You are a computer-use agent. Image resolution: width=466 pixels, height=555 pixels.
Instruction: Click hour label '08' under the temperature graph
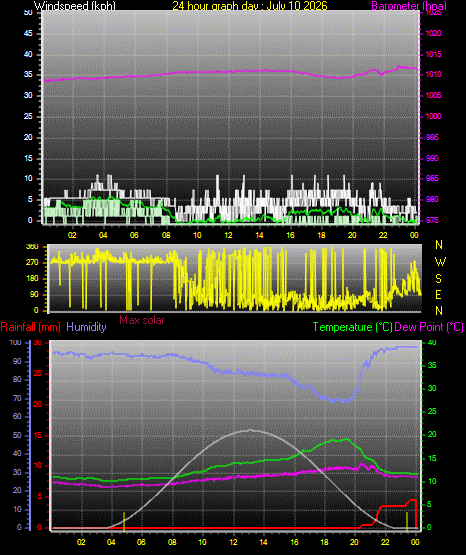[172, 542]
